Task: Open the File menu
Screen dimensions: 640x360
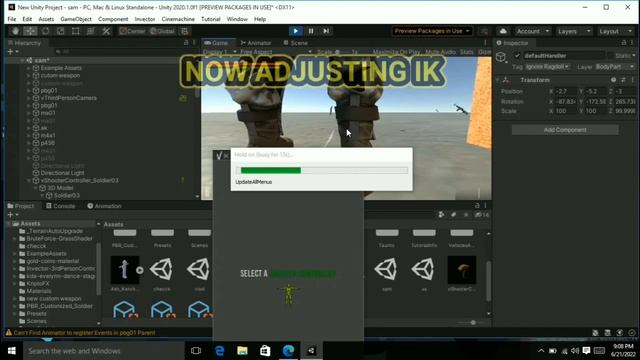Action: point(12,19)
